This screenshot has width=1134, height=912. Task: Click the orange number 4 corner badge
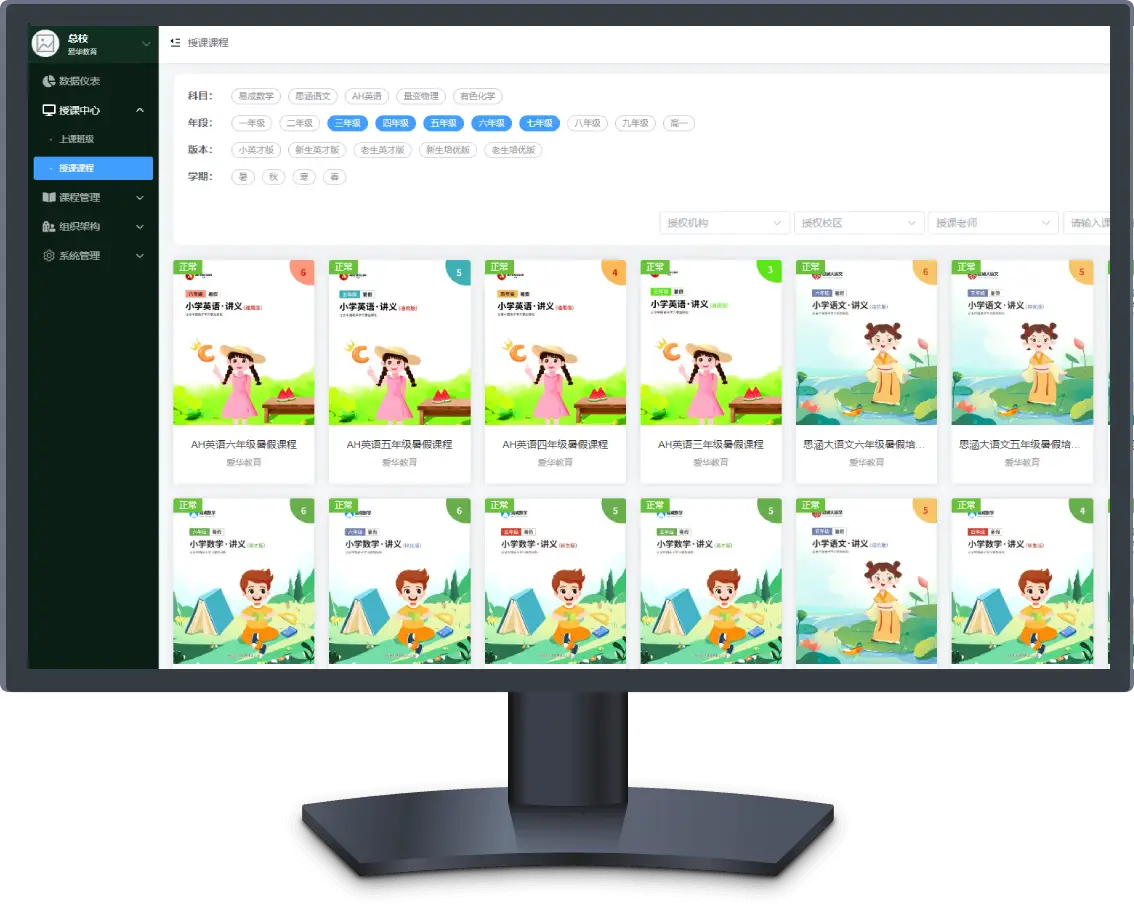pos(615,272)
